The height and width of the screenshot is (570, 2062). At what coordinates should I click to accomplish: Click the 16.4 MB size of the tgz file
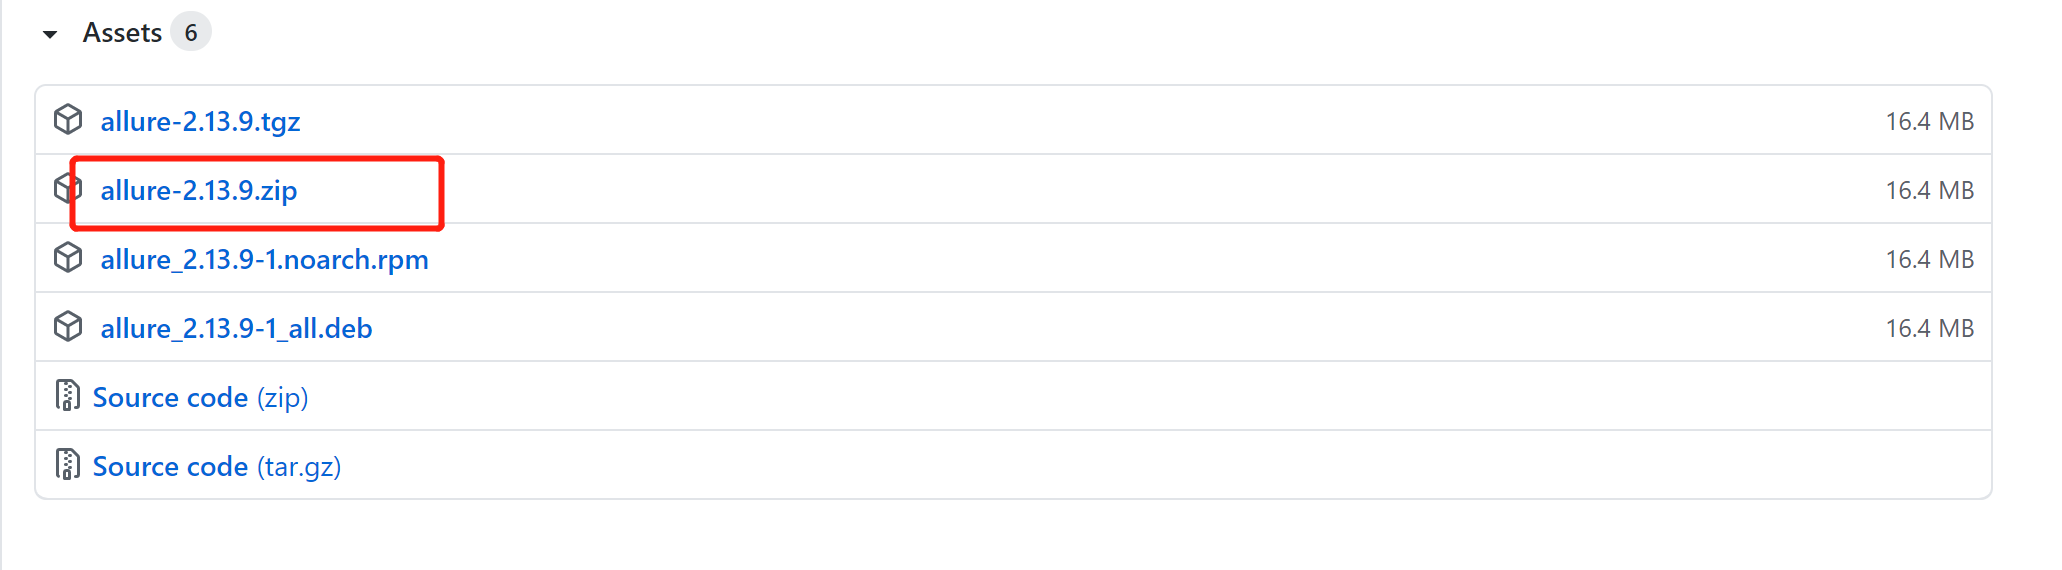tap(1929, 121)
